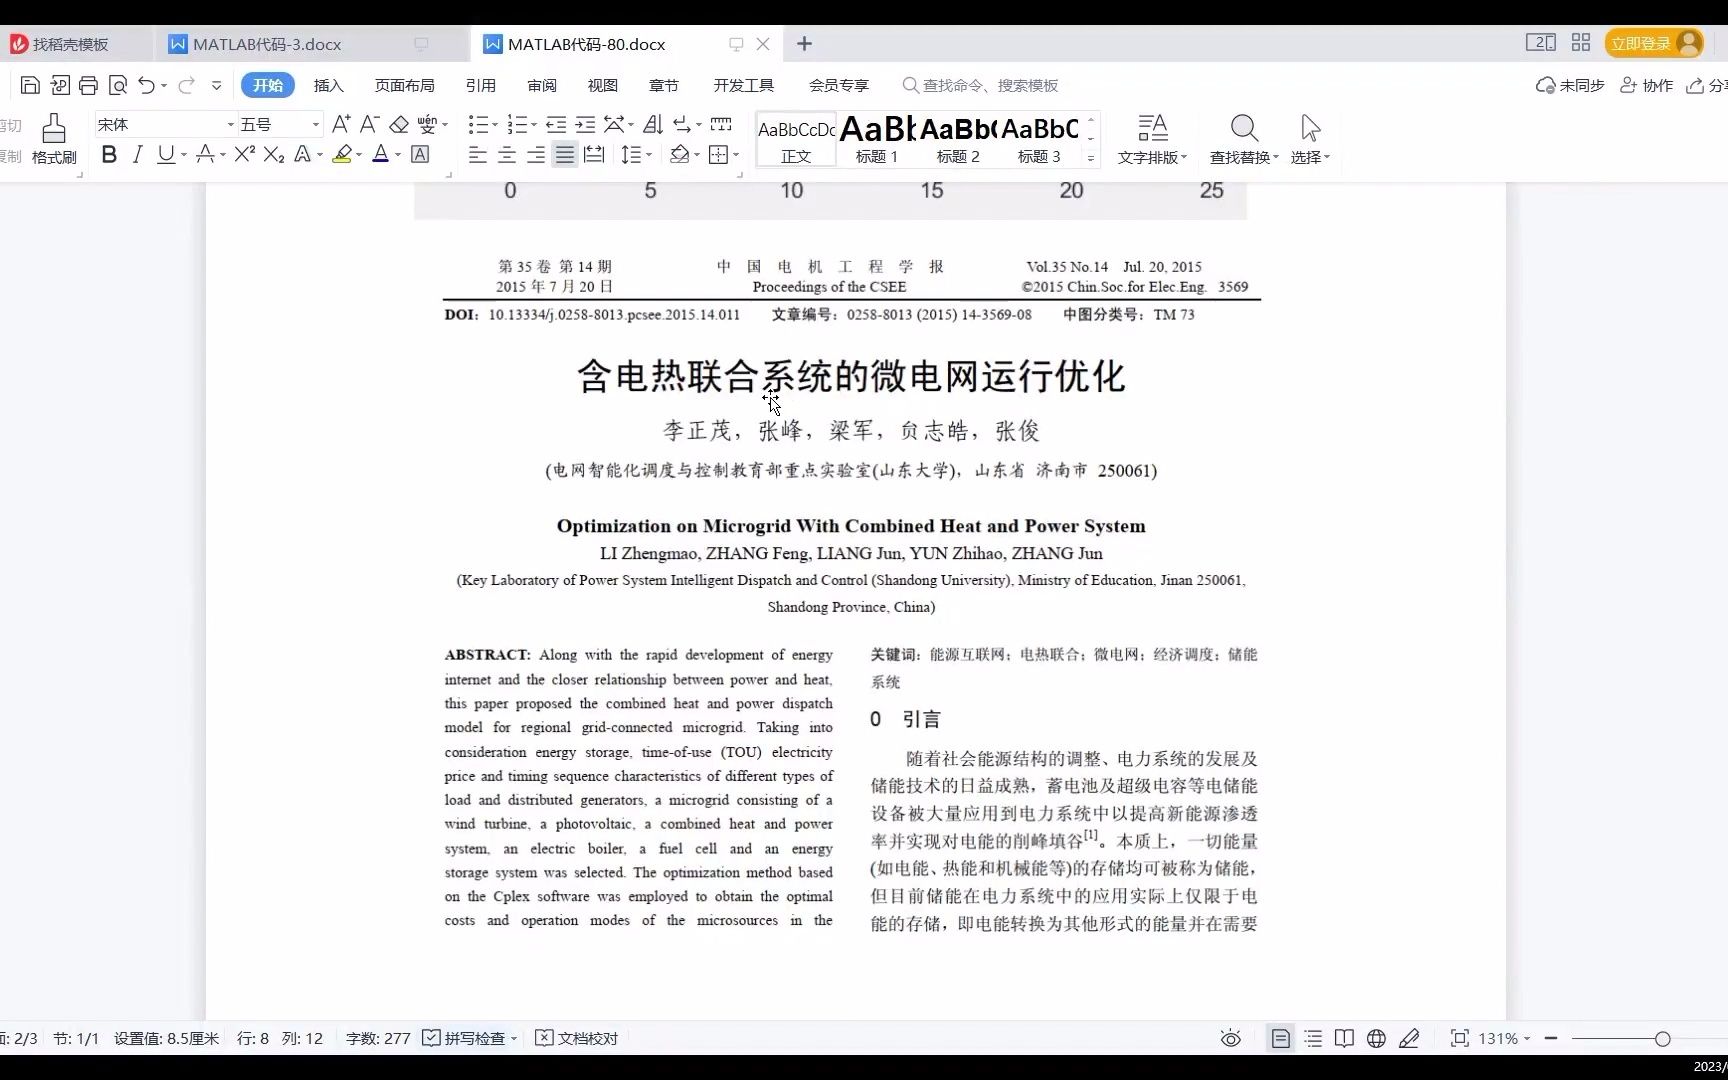Toggle italic formatting
The width and height of the screenshot is (1728, 1080).
coord(138,154)
